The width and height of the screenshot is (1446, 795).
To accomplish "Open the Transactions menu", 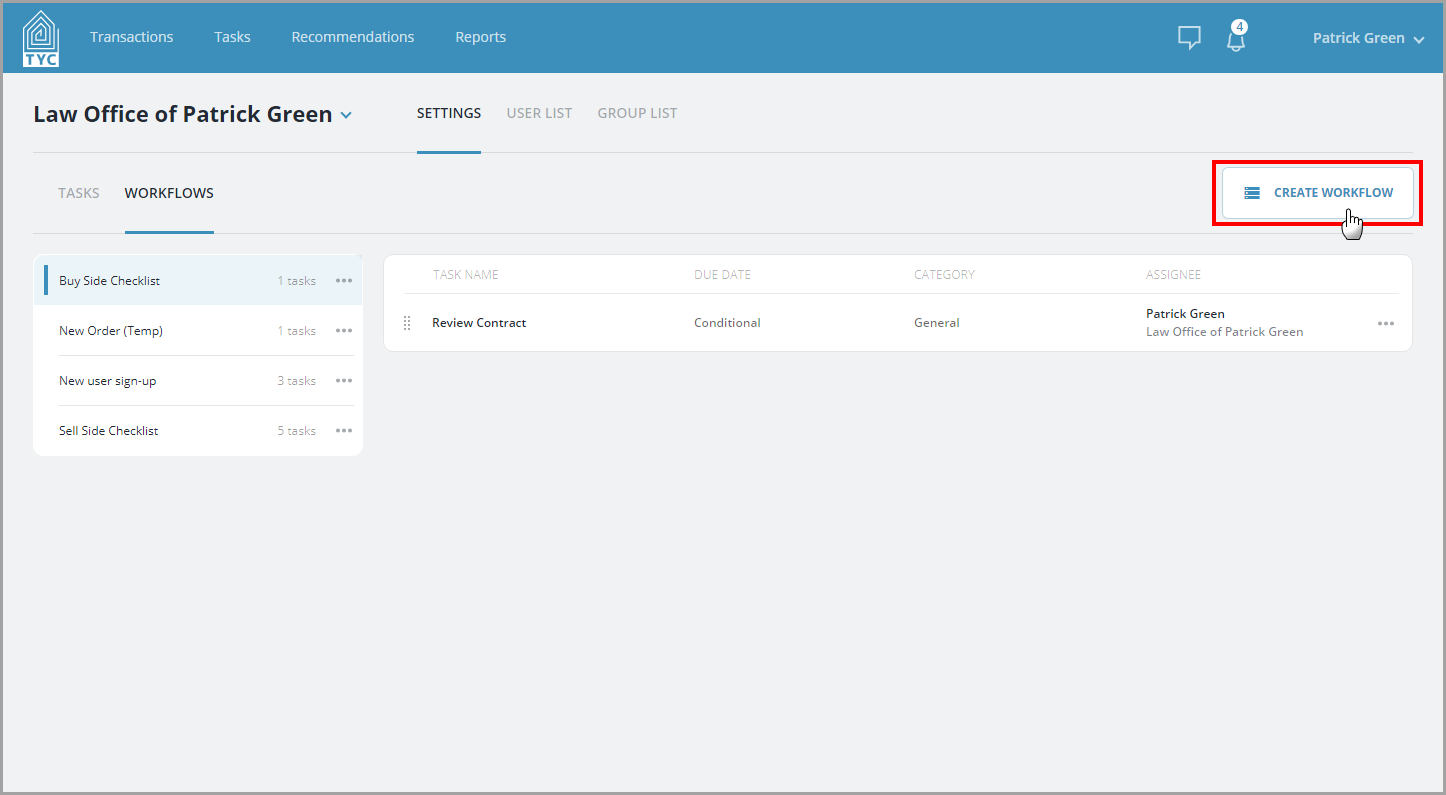I will point(132,37).
